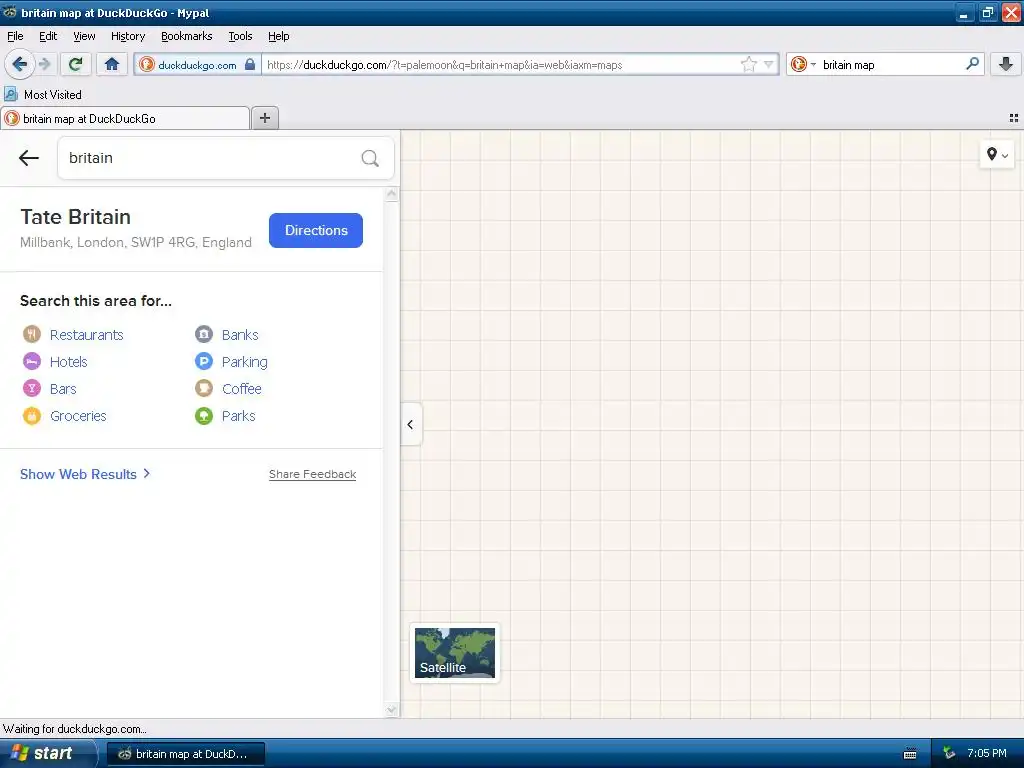Viewport: 1024px width, 768px height.
Task: Open the search engine selector dropdown
Action: pos(803,64)
